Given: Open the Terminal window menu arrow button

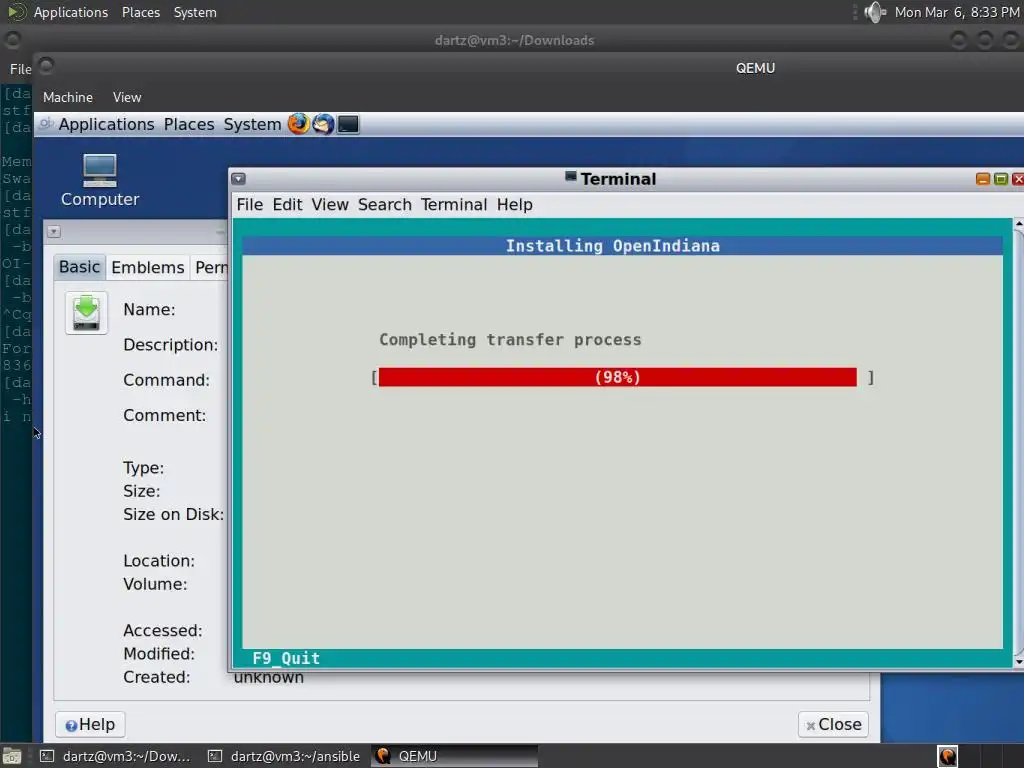Looking at the screenshot, I should (x=238, y=178).
